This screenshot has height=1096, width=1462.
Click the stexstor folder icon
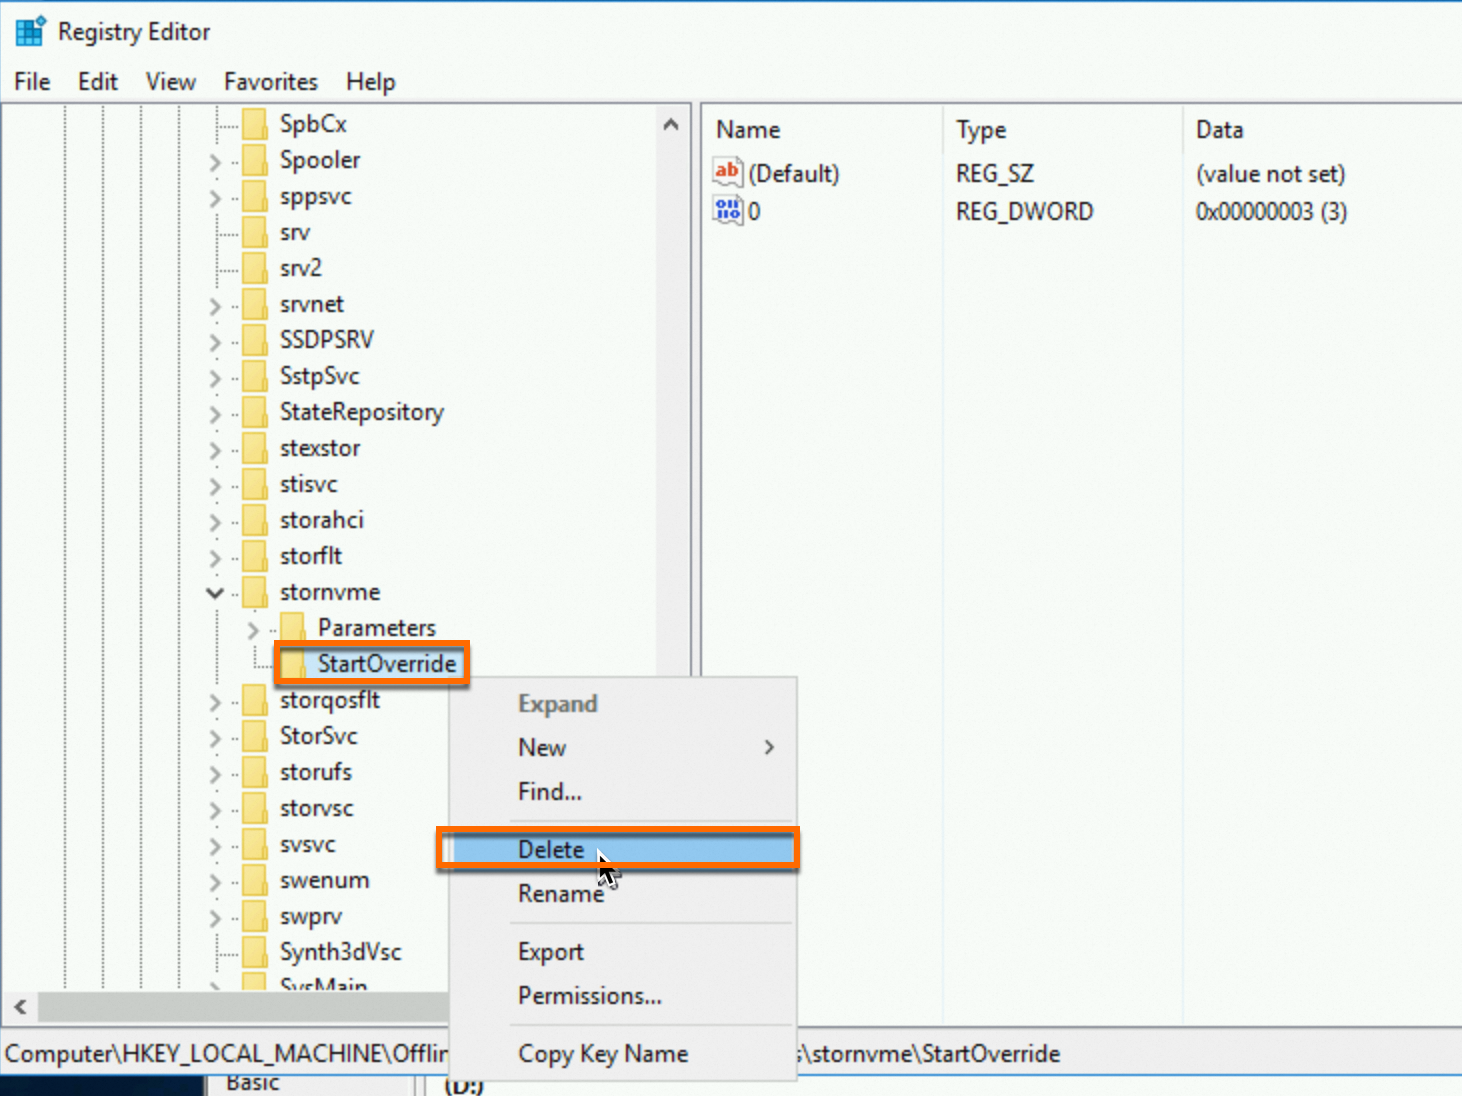pos(255,448)
